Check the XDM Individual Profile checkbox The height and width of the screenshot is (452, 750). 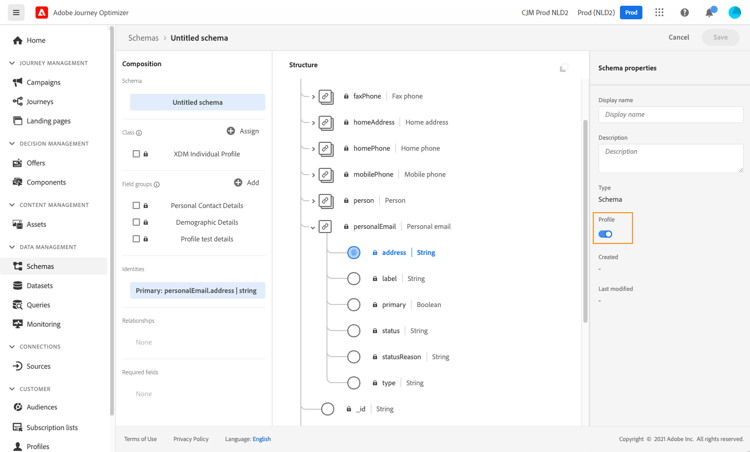(136, 154)
